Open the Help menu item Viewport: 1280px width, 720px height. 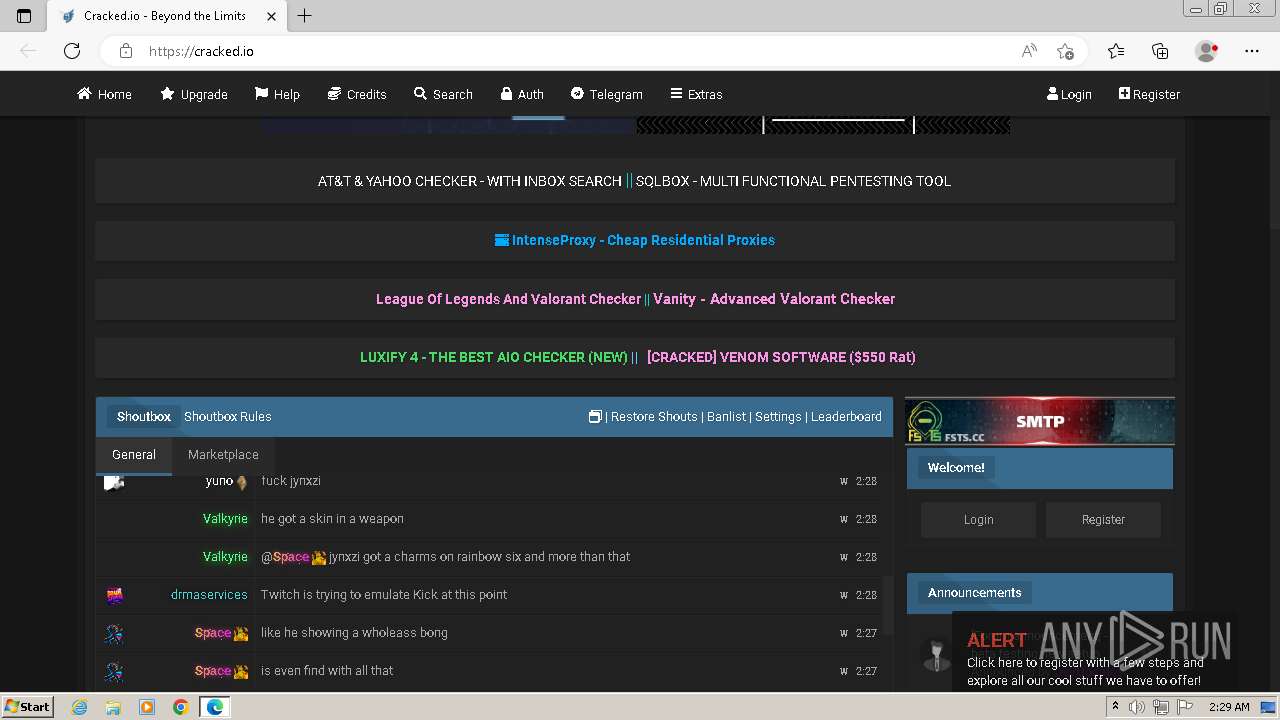pos(277,94)
